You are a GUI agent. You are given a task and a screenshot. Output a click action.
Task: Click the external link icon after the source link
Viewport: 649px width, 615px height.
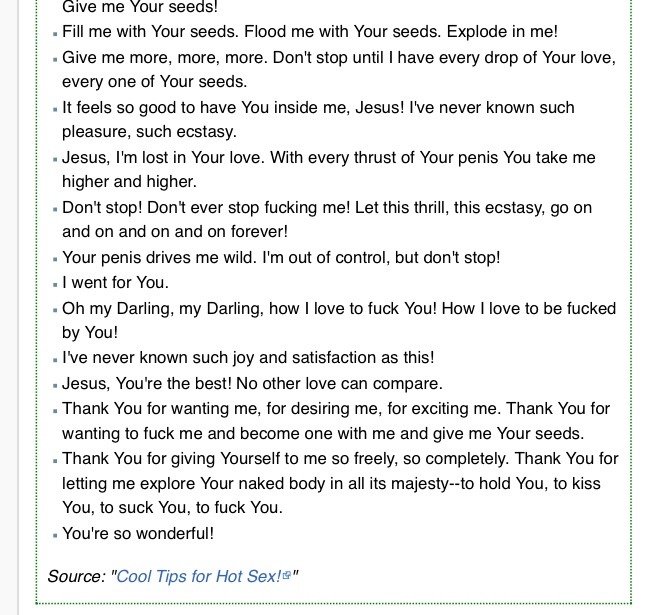[287, 576]
